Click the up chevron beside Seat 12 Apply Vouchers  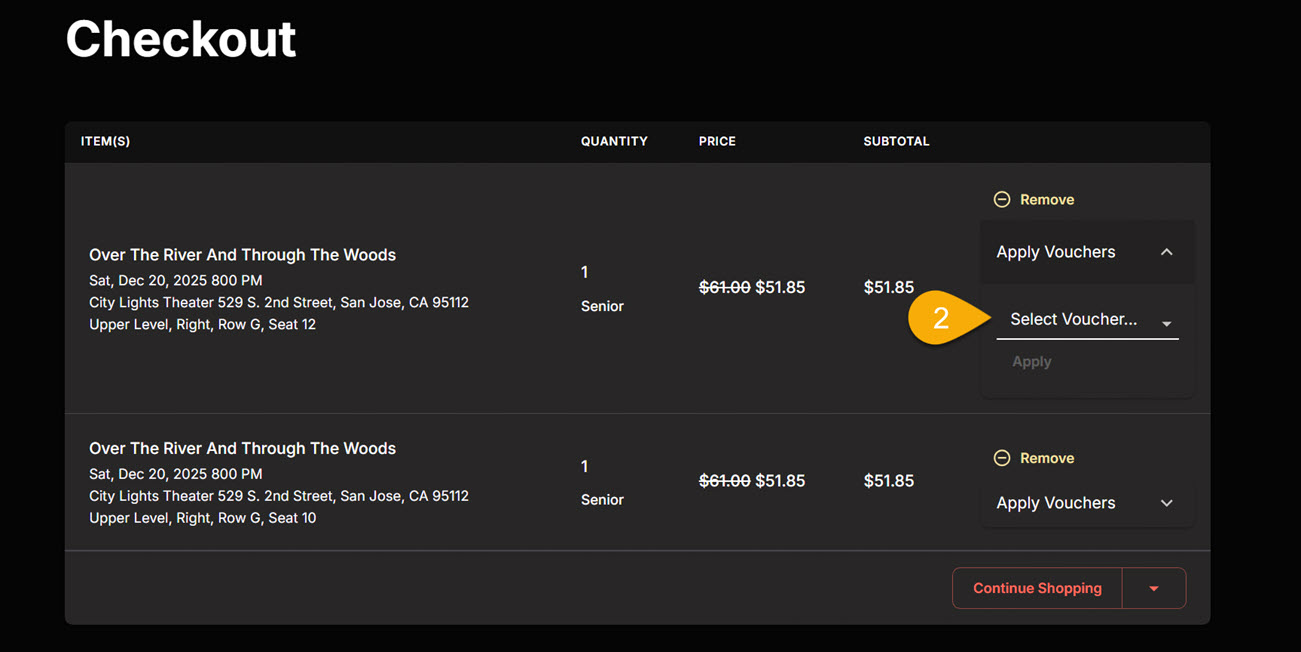pos(1166,252)
